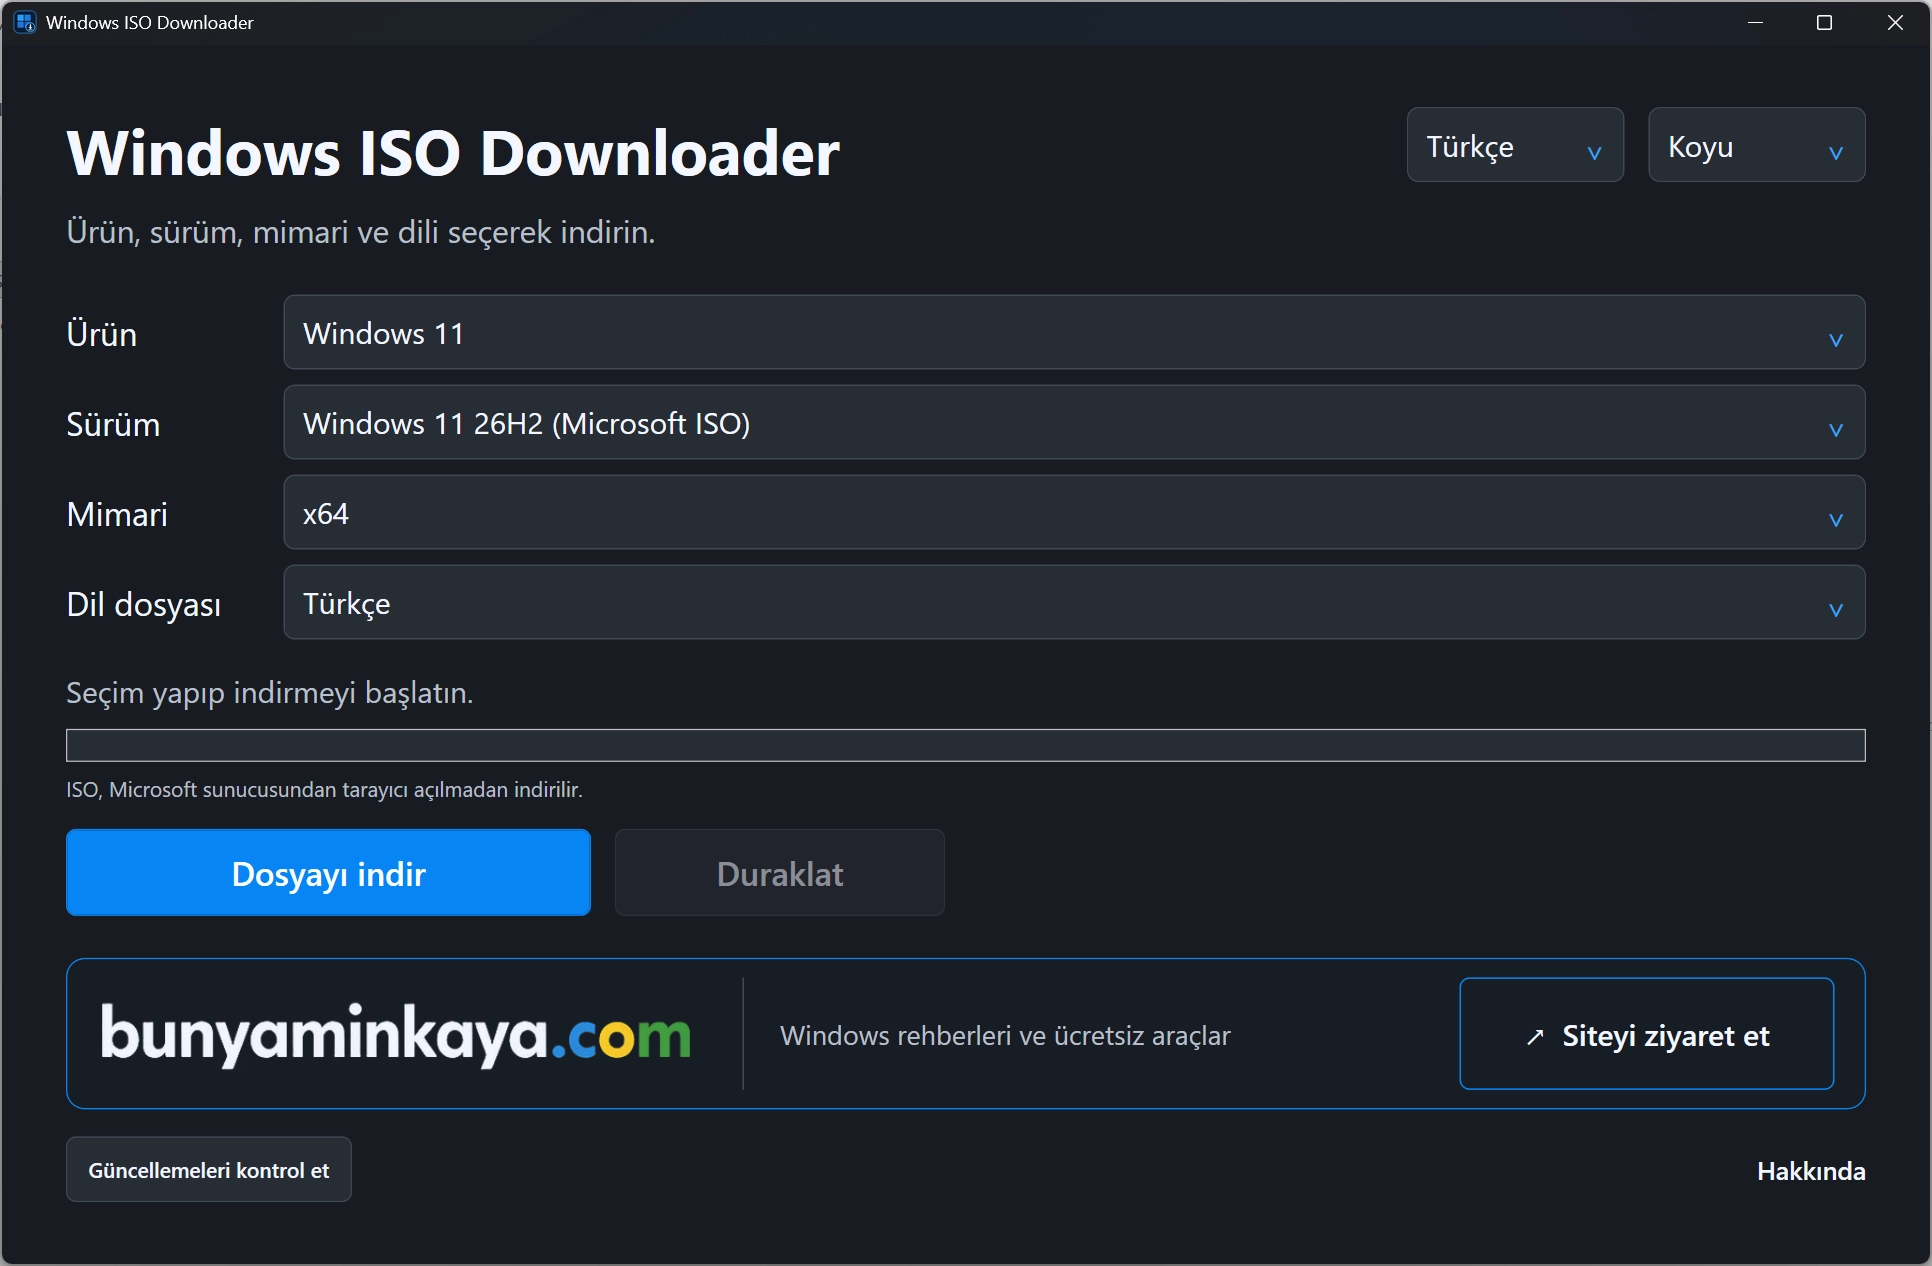Open the Türkçe interface language dropdown
Screen dimensions: 1932x1266
[x=1514, y=145]
